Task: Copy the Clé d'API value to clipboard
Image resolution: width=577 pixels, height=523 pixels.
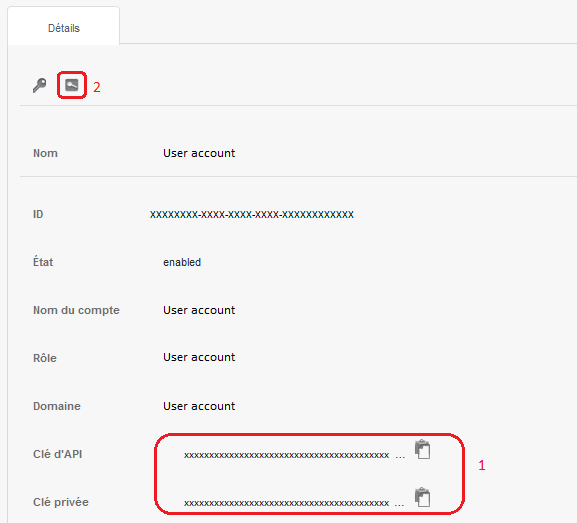Action: pyautogui.click(x=422, y=449)
